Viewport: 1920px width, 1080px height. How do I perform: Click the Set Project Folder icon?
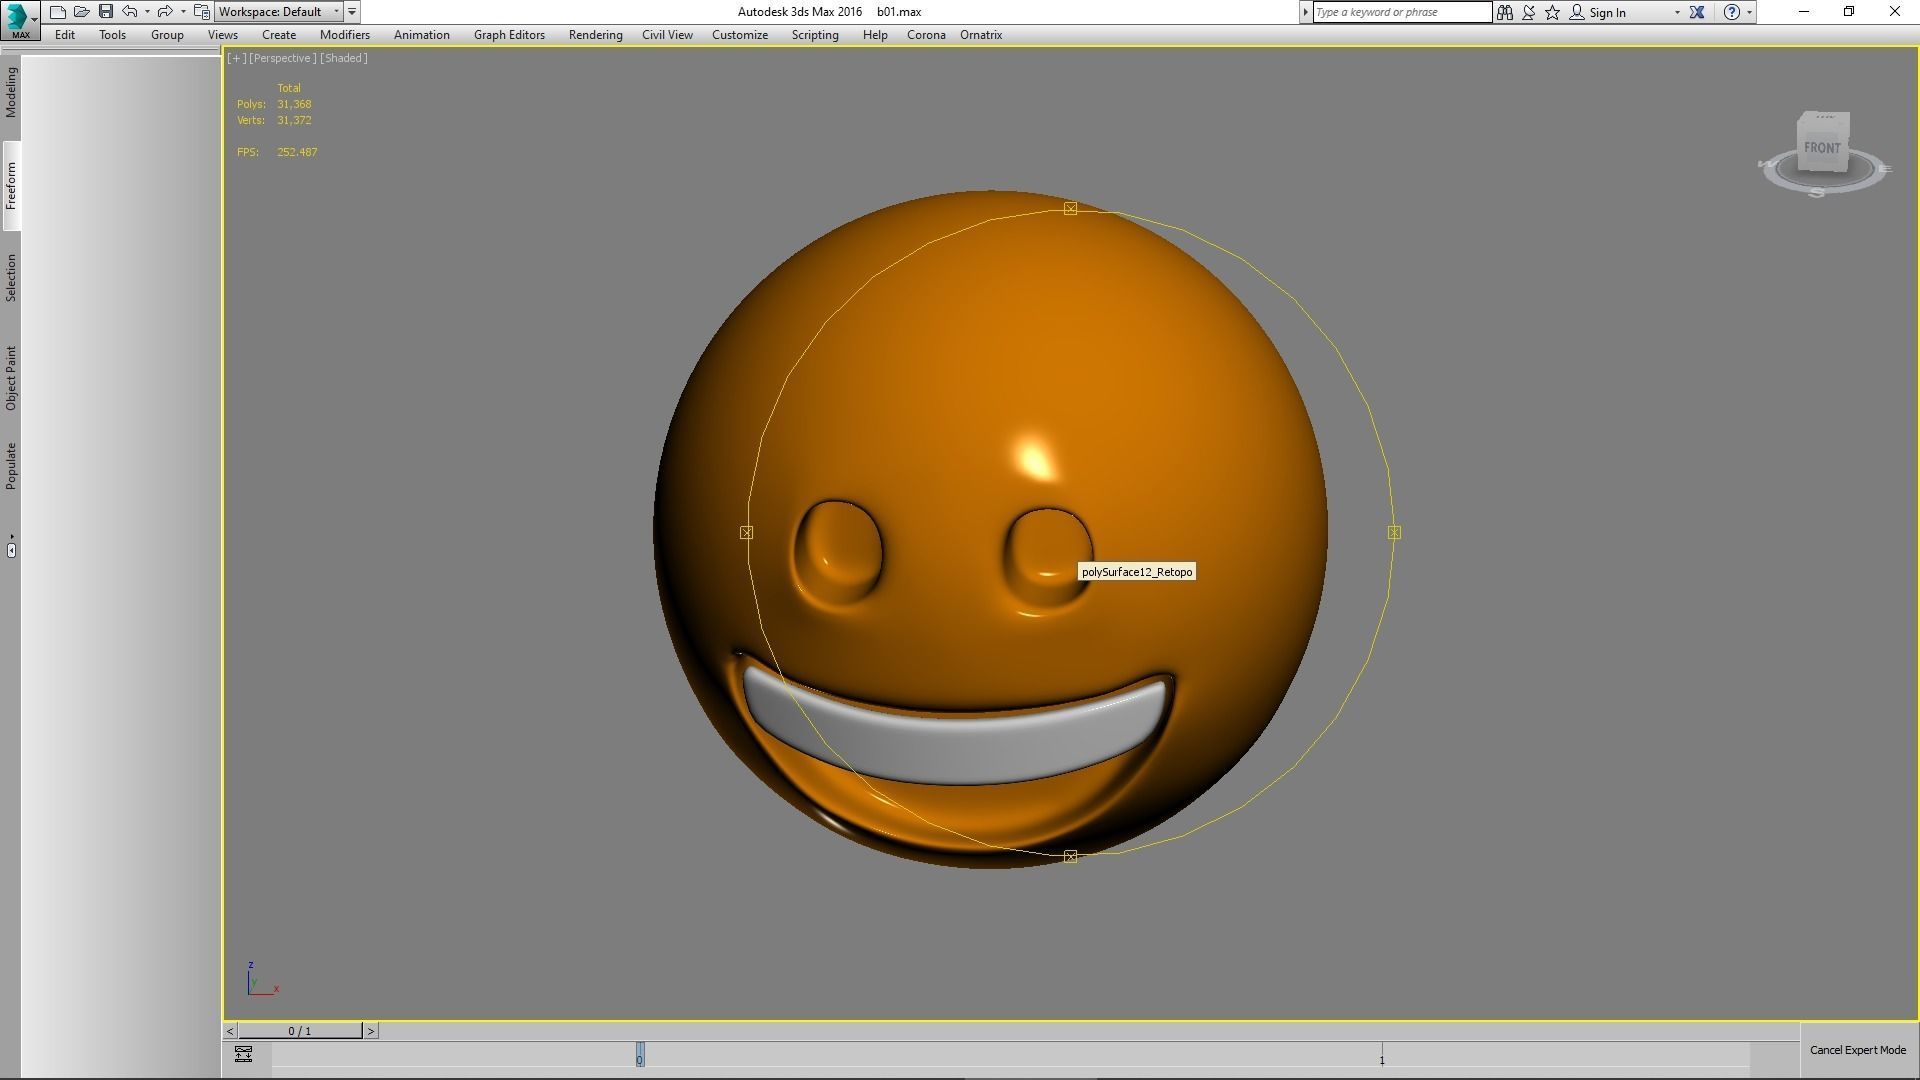coord(202,12)
